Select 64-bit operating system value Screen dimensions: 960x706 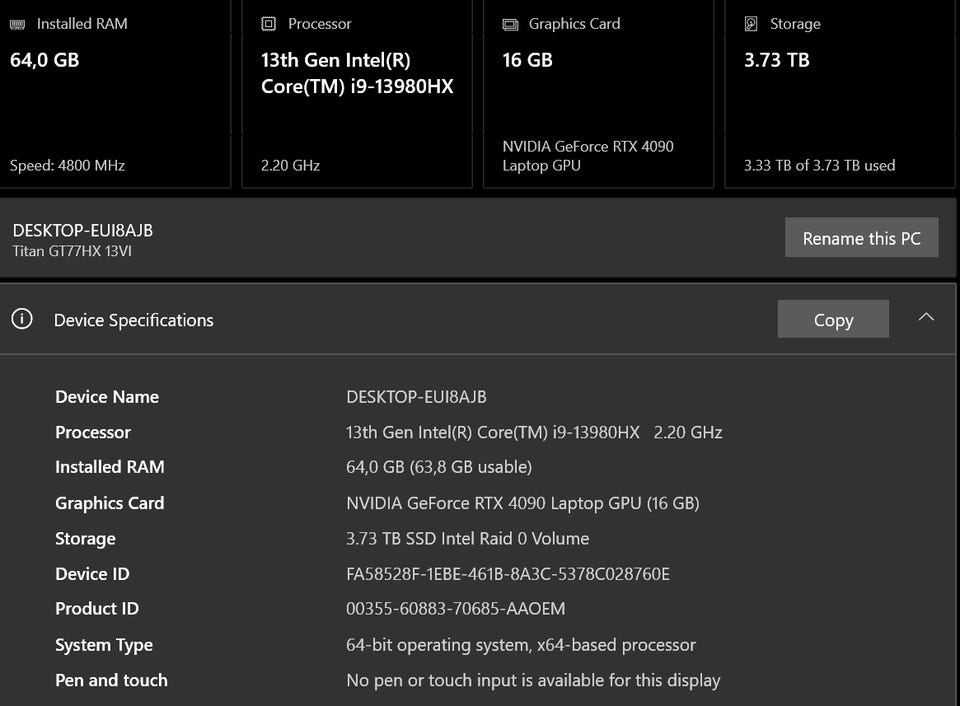pyautogui.click(x=521, y=645)
